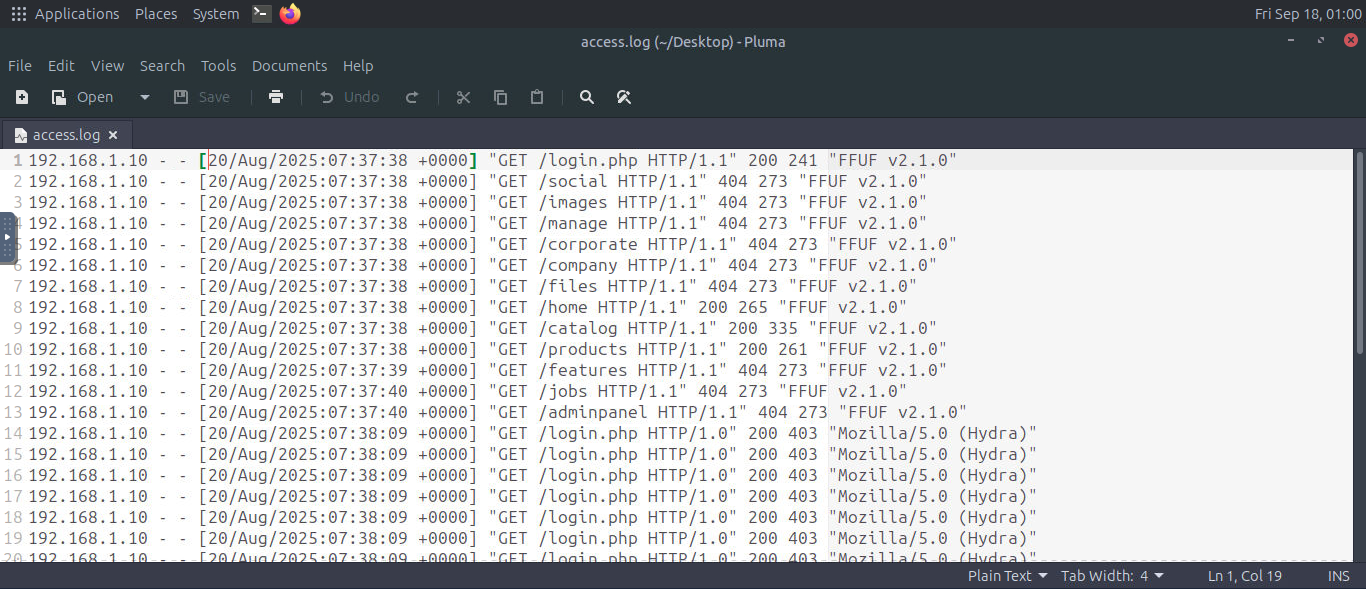The height and width of the screenshot is (589, 1366).
Task: Launch Firefox from the top panel
Action: click(290, 14)
